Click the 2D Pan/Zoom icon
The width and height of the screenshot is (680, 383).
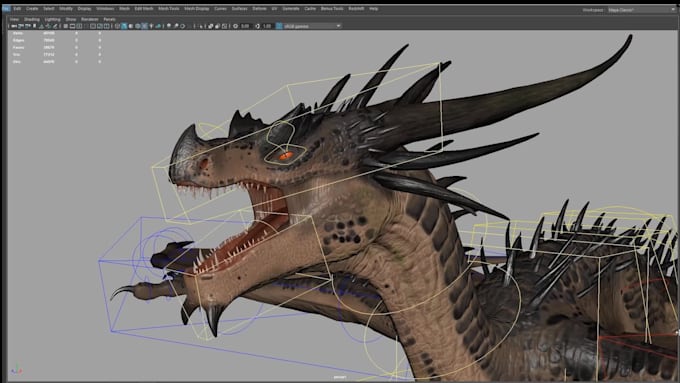49,26
